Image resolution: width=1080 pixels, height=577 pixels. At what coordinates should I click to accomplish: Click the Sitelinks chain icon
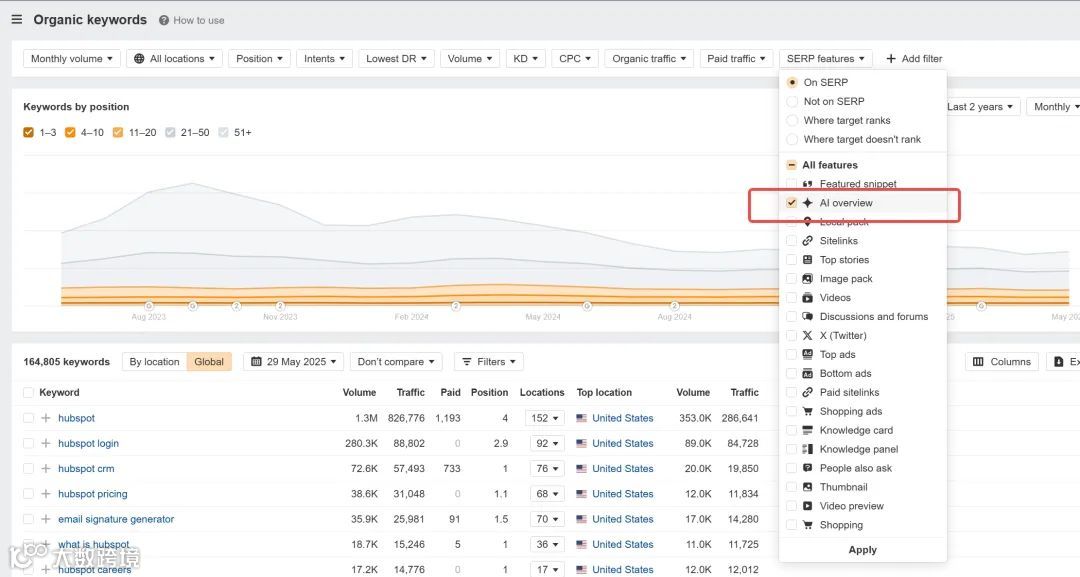[807, 241]
